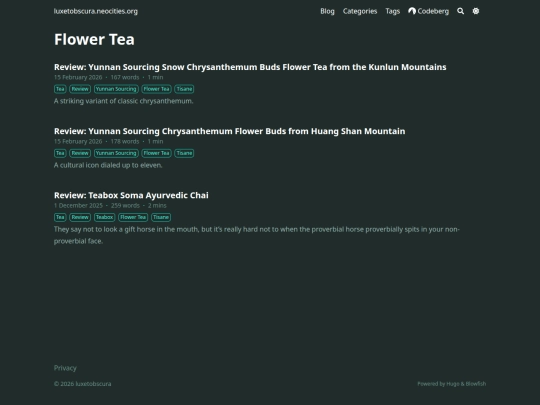This screenshot has height=405, width=540.
Task: Open the Categories menu item
Action: click(x=360, y=11)
